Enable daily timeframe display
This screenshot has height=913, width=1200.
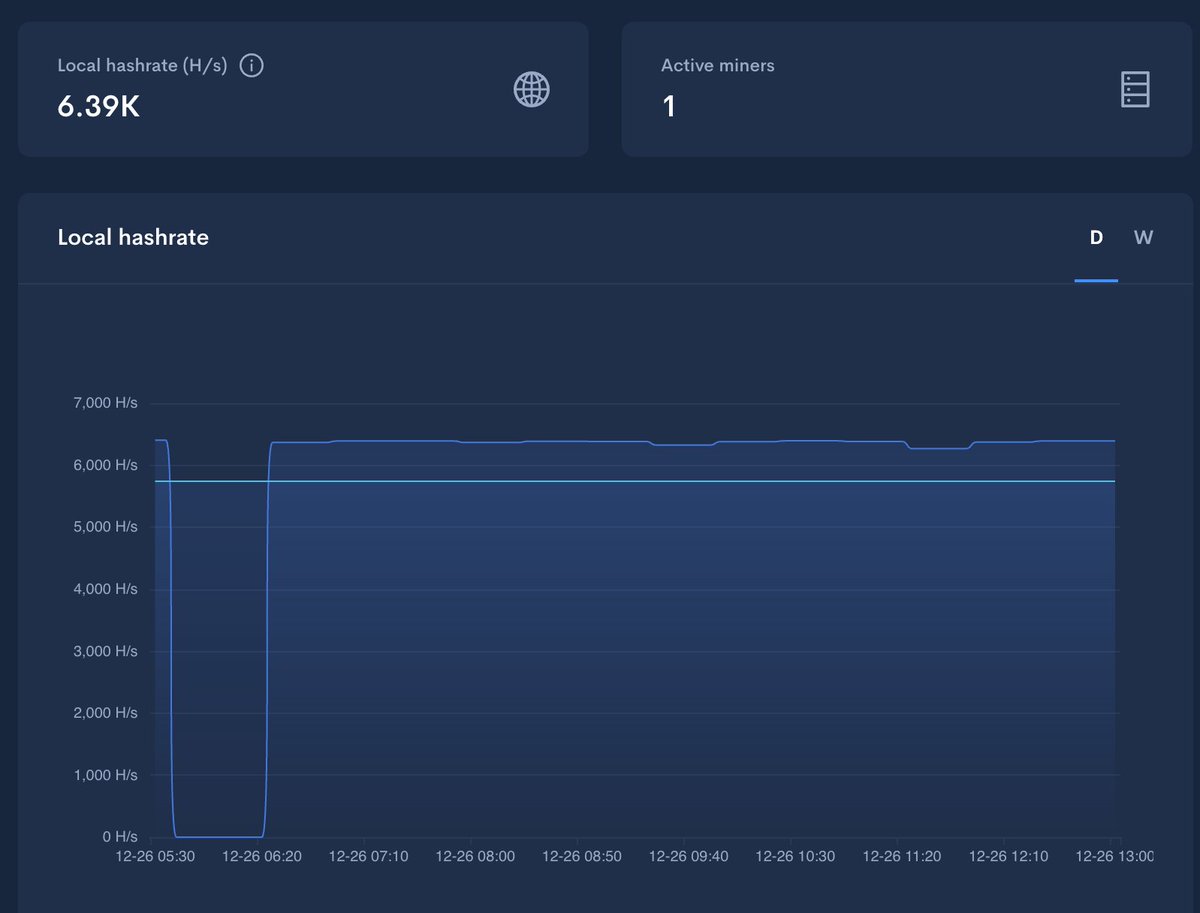(1096, 237)
